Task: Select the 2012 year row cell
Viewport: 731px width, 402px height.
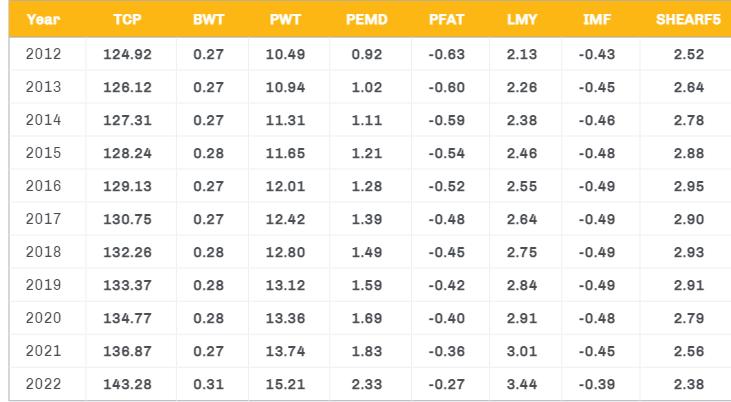Action: click(42, 54)
